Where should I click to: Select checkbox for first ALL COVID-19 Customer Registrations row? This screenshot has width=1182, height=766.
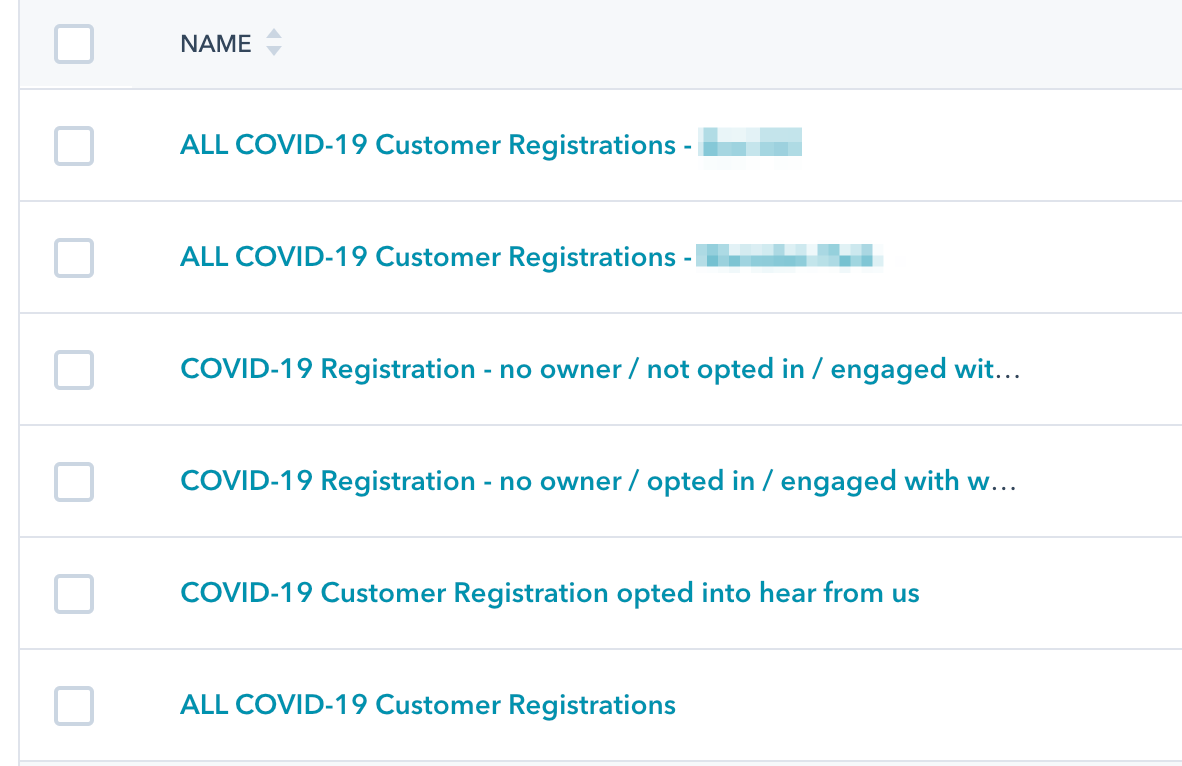(74, 146)
